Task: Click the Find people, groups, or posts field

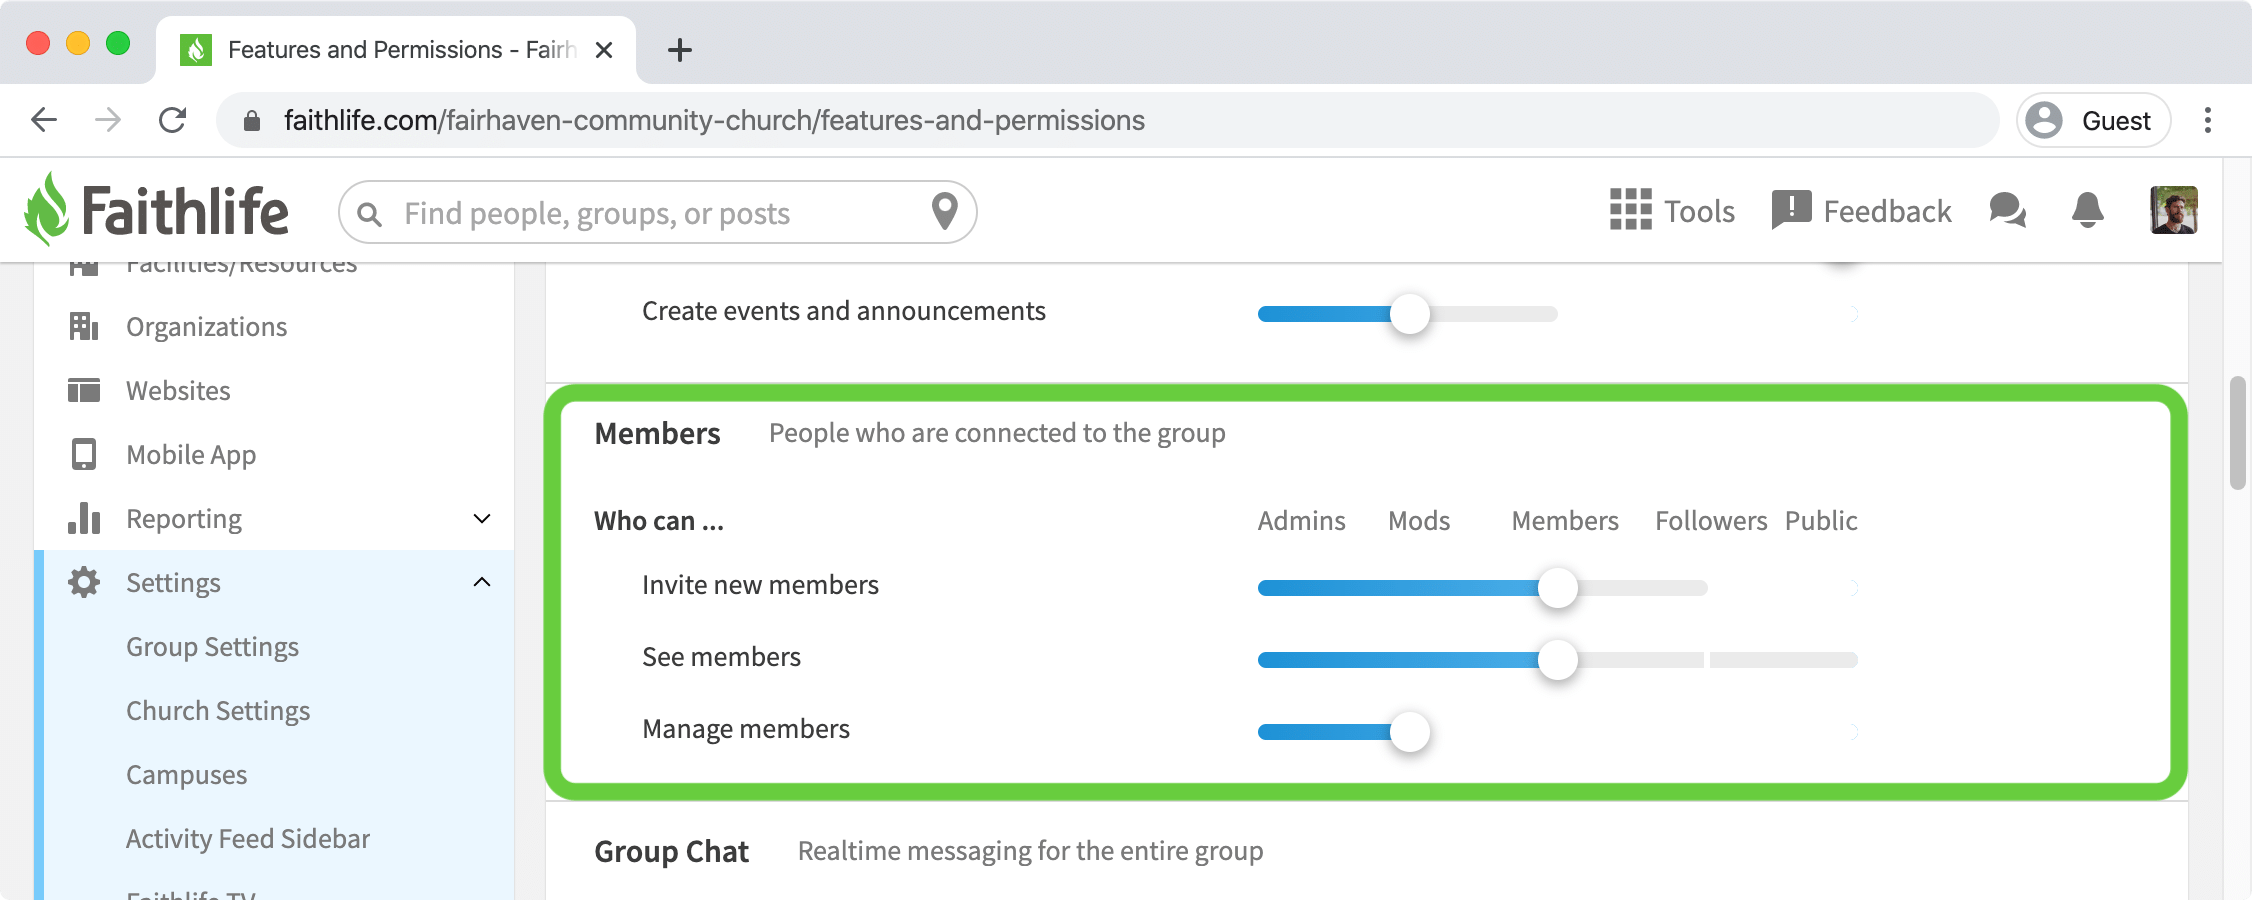Action: pyautogui.click(x=658, y=212)
